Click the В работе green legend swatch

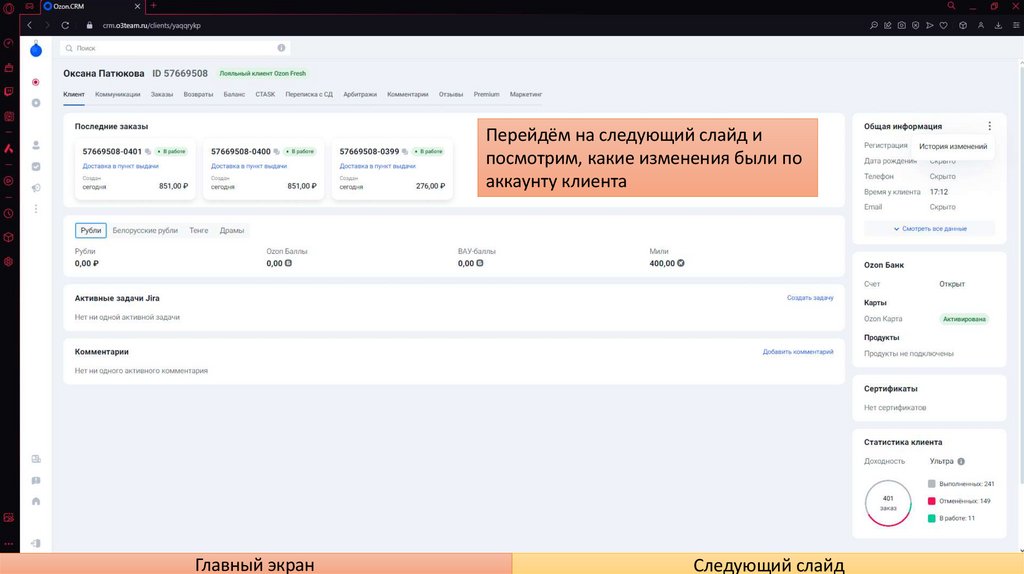pos(931,518)
